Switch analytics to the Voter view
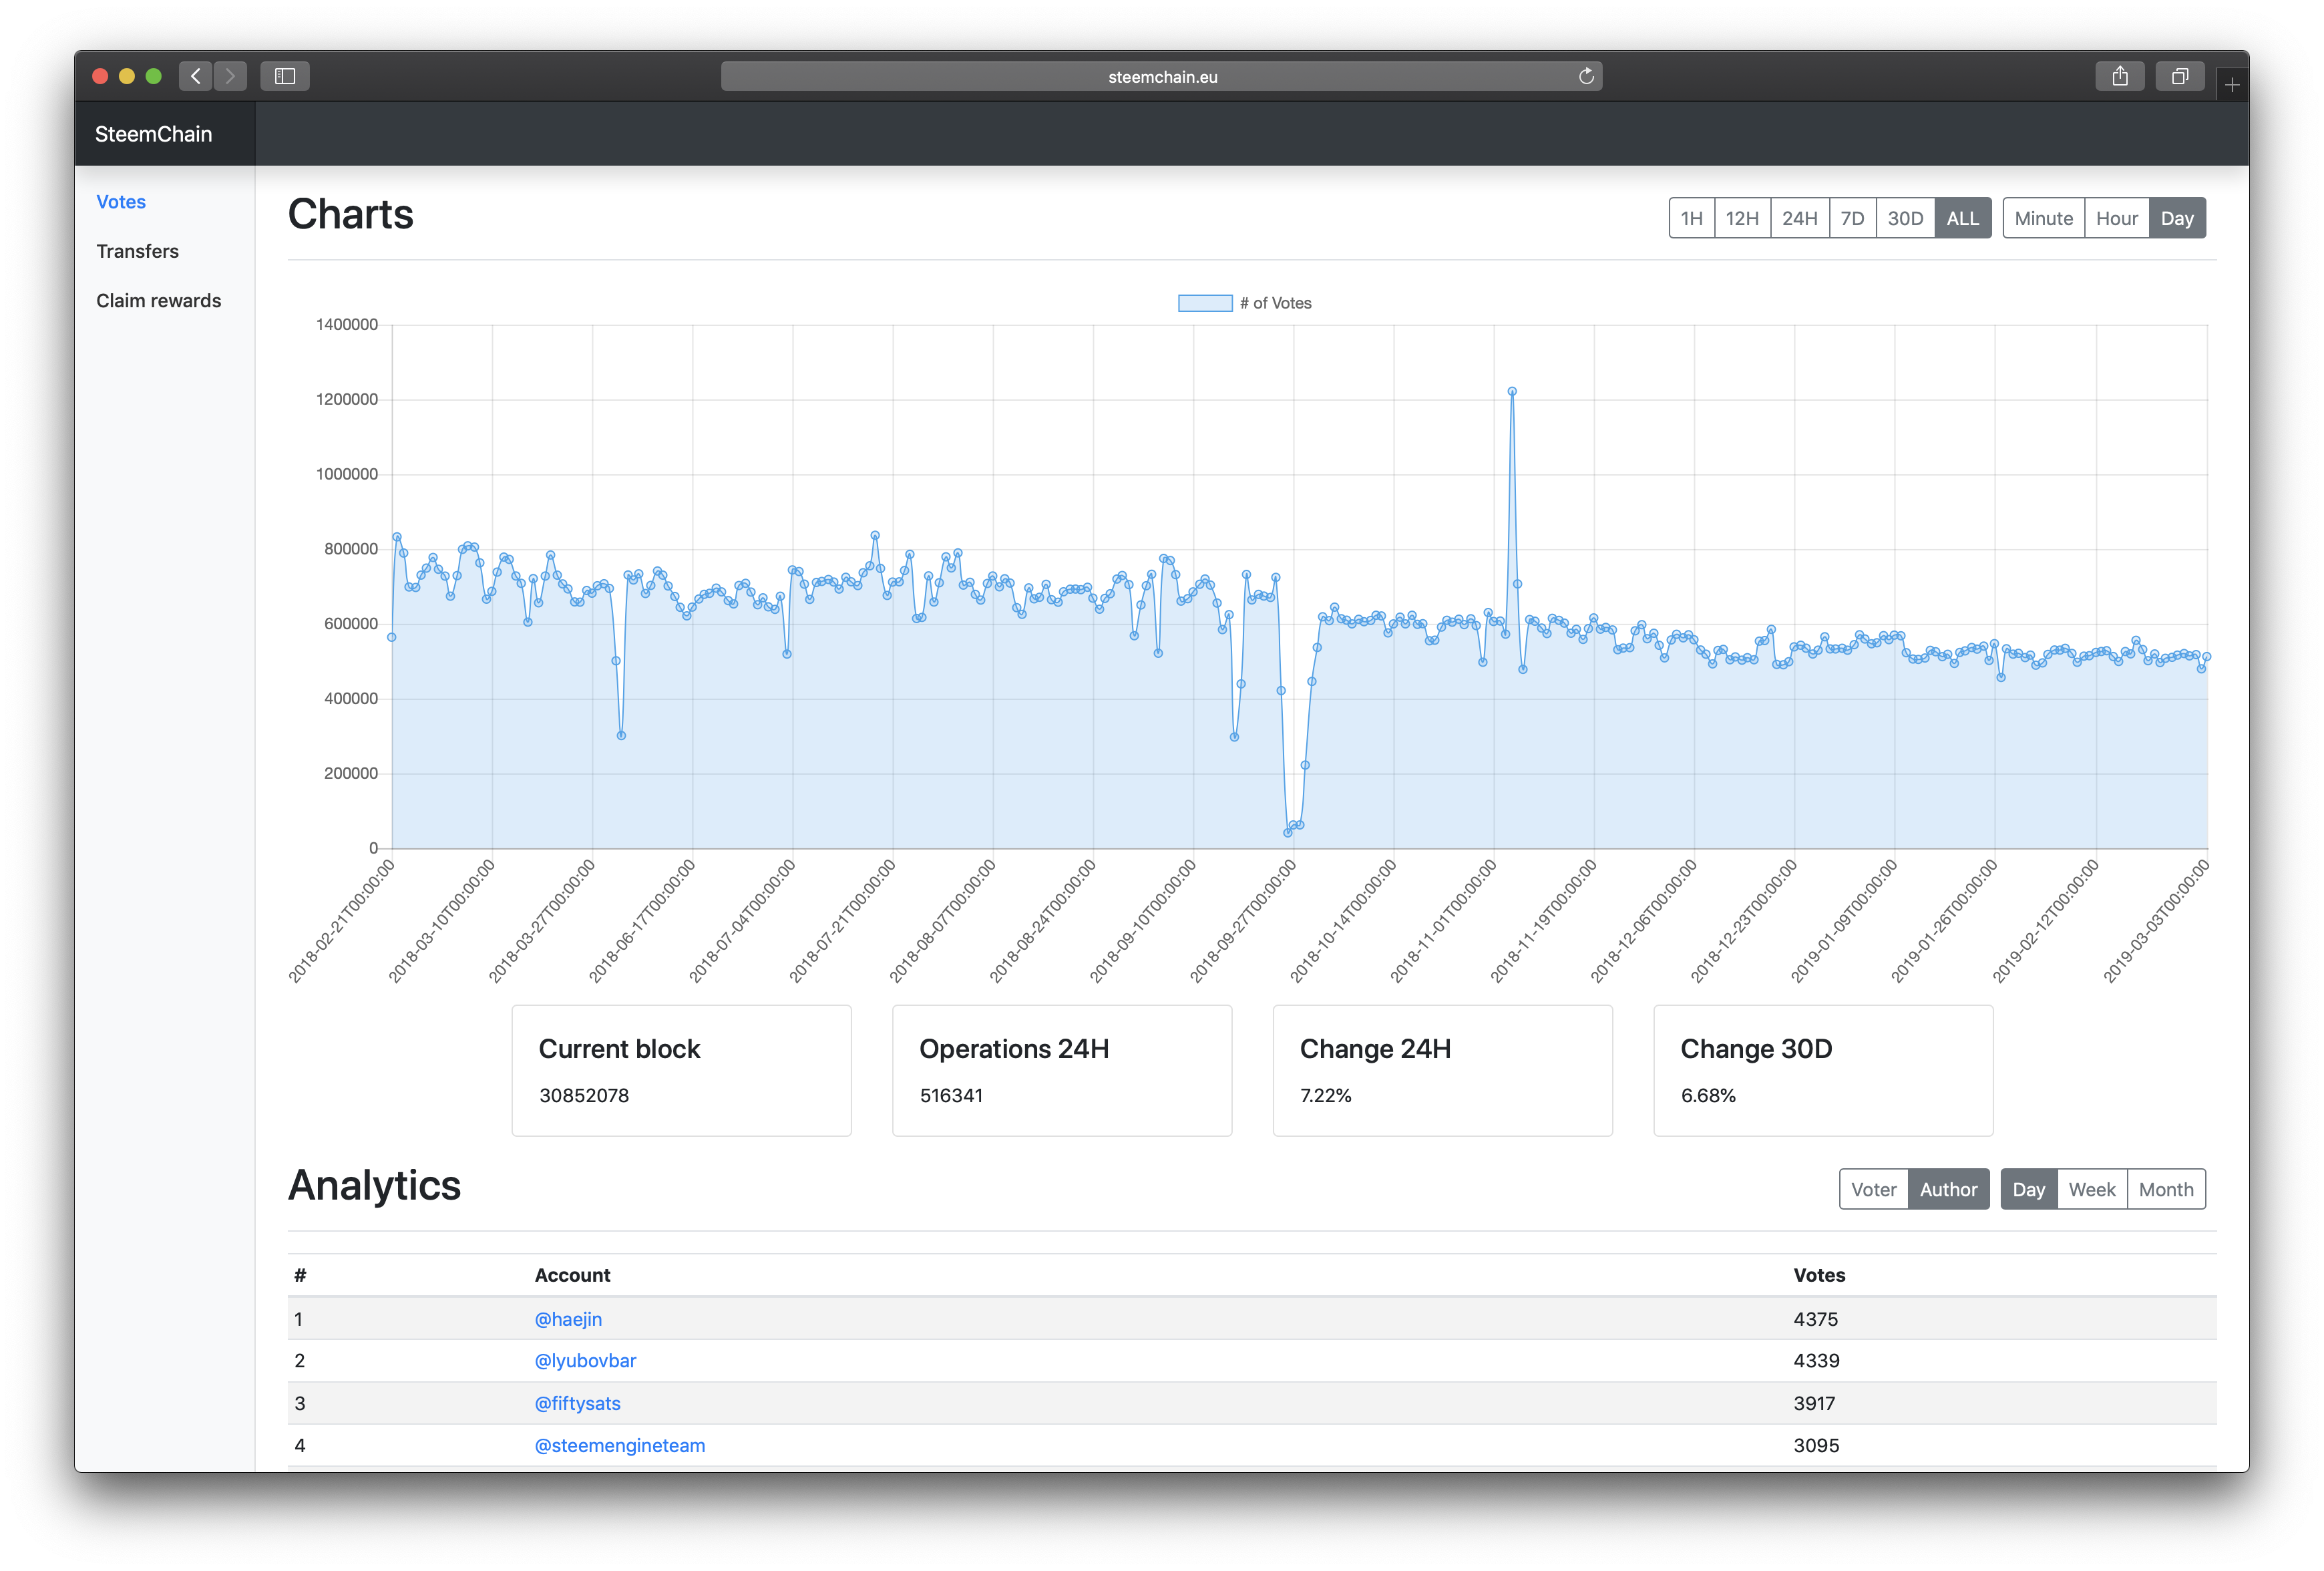This screenshot has height=1571, width=2324. [x=1873, y=1190]
